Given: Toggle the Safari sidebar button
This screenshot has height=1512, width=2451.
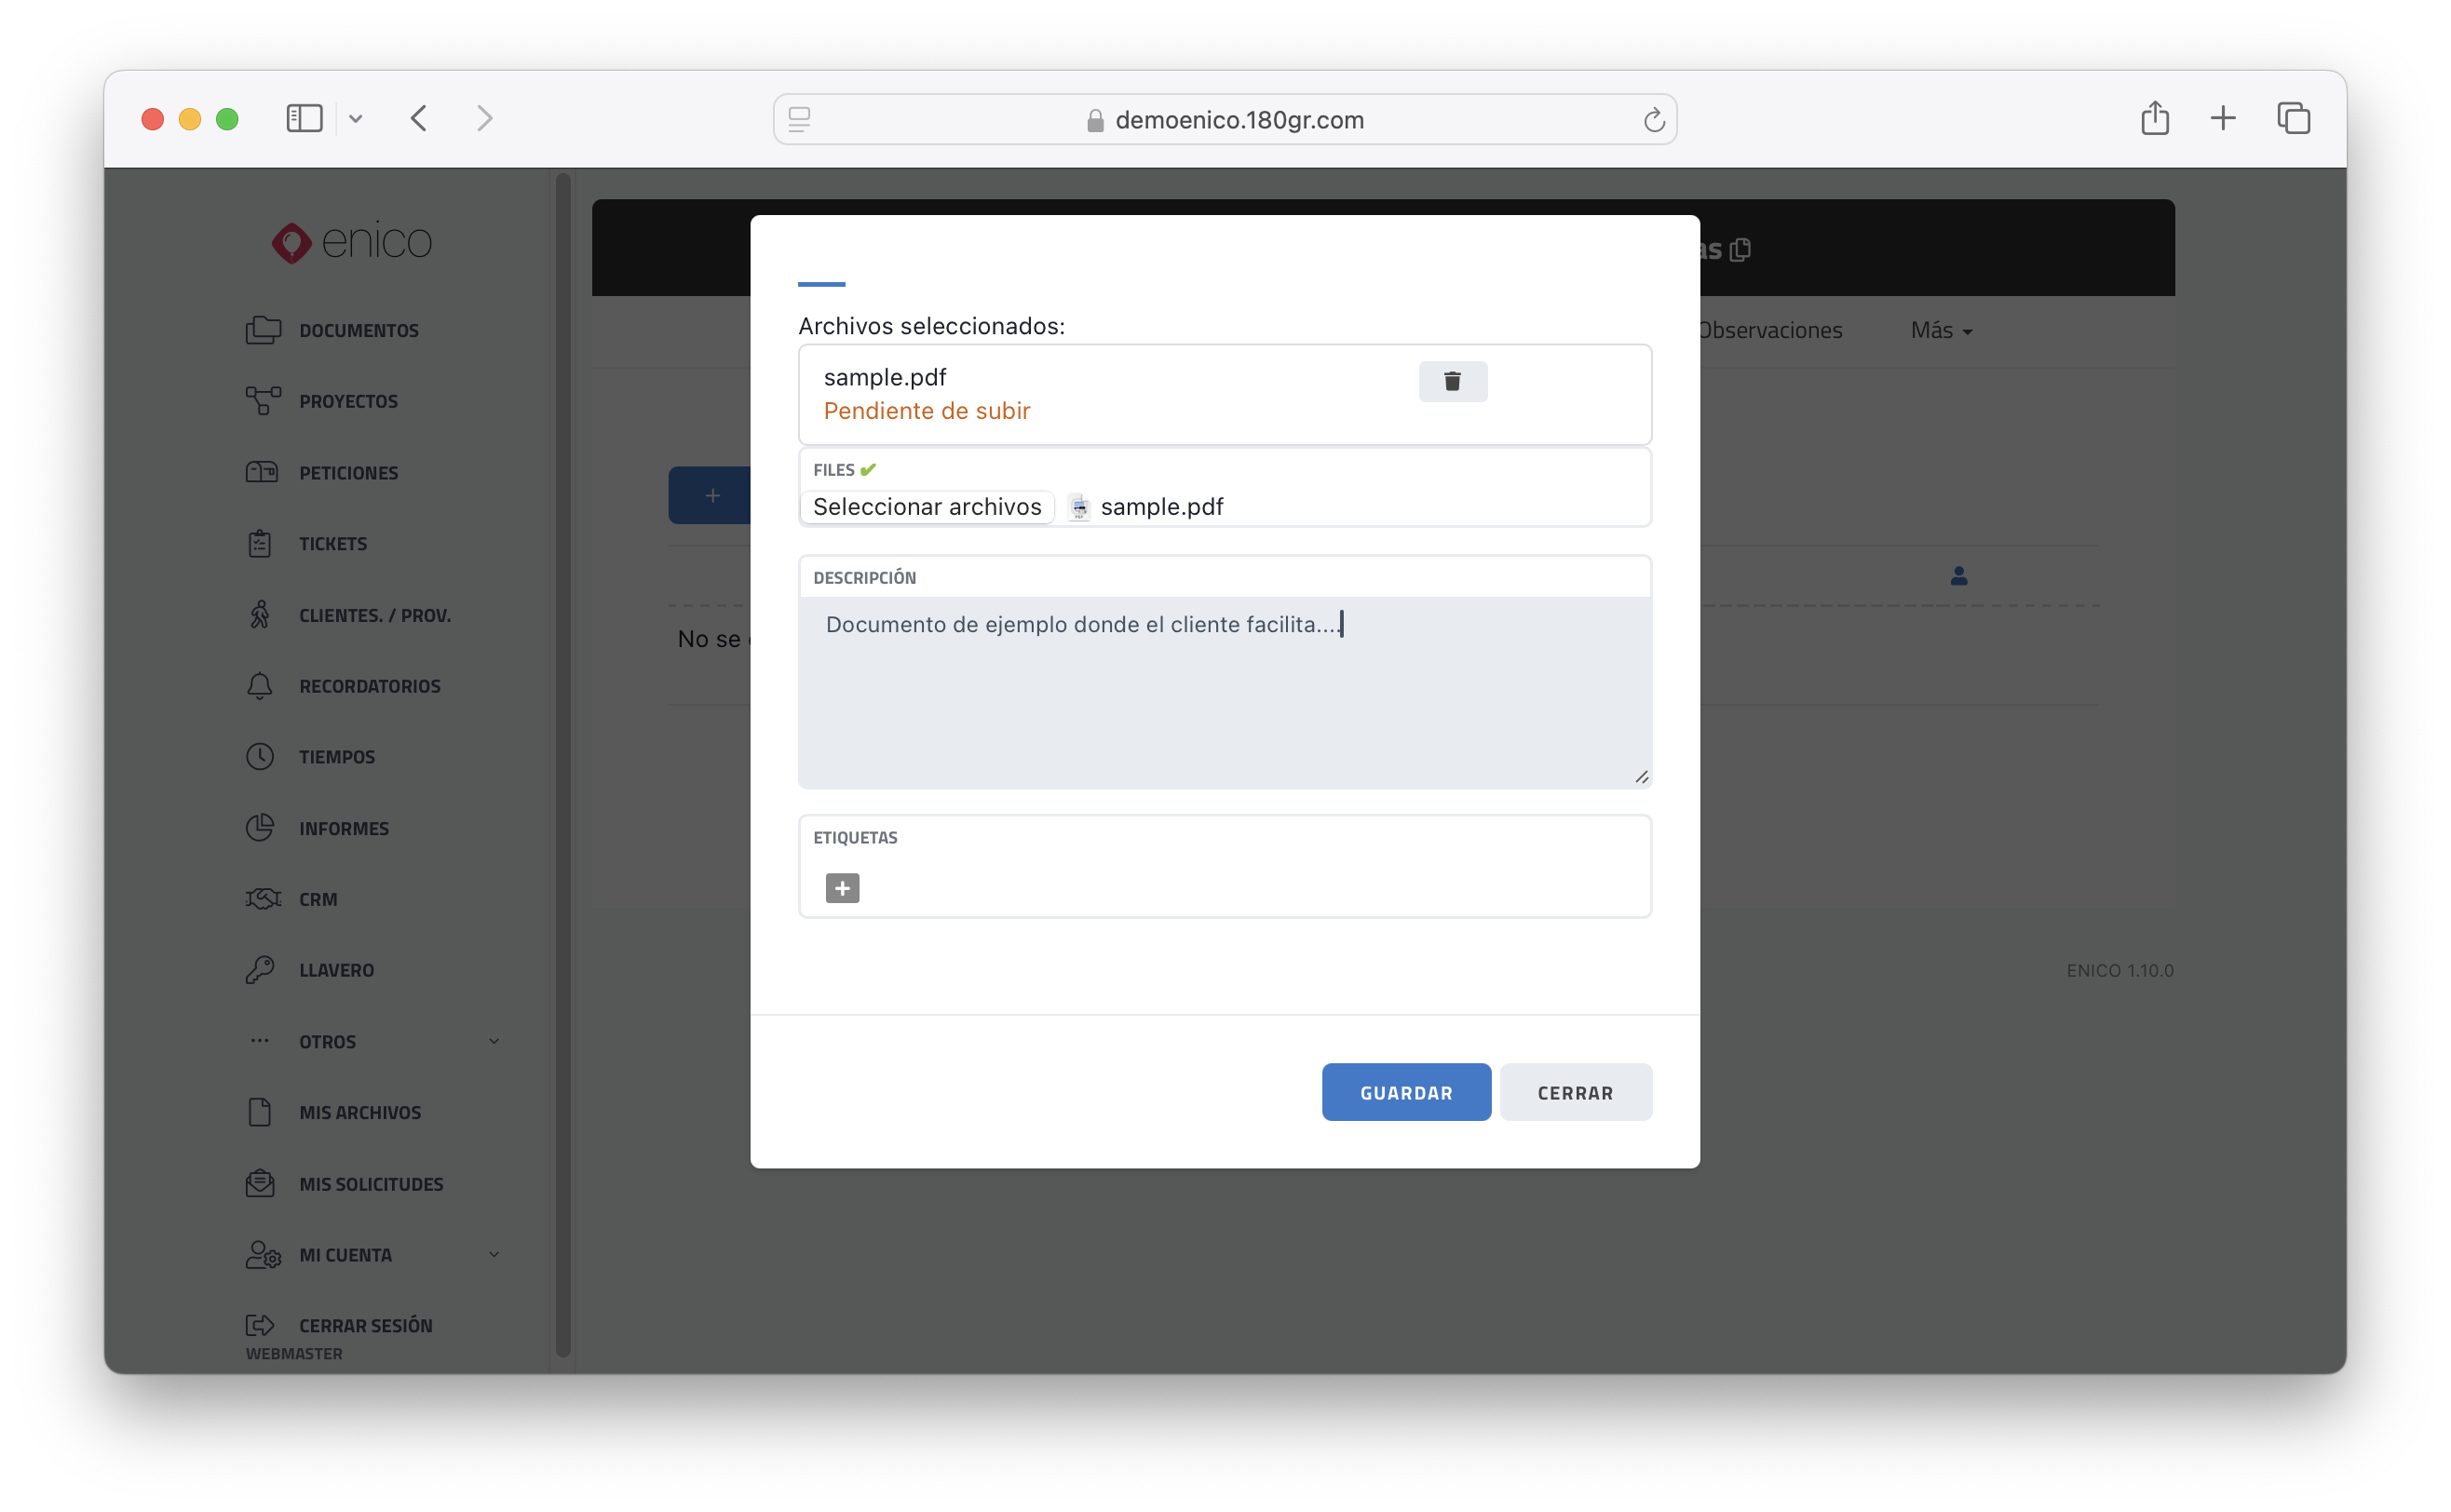Looking at the screenshot, I should click(x=304, y=119).
